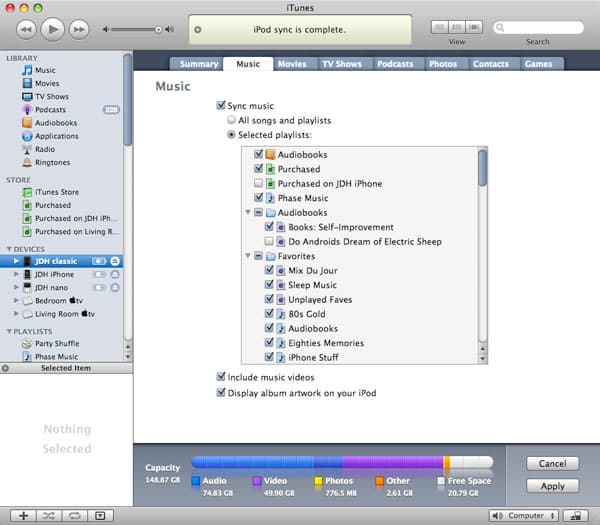Expand the Bedroom Apple TV device
Image resolution: width=600 pixels, height=525 pixels.
click(16, 300)
